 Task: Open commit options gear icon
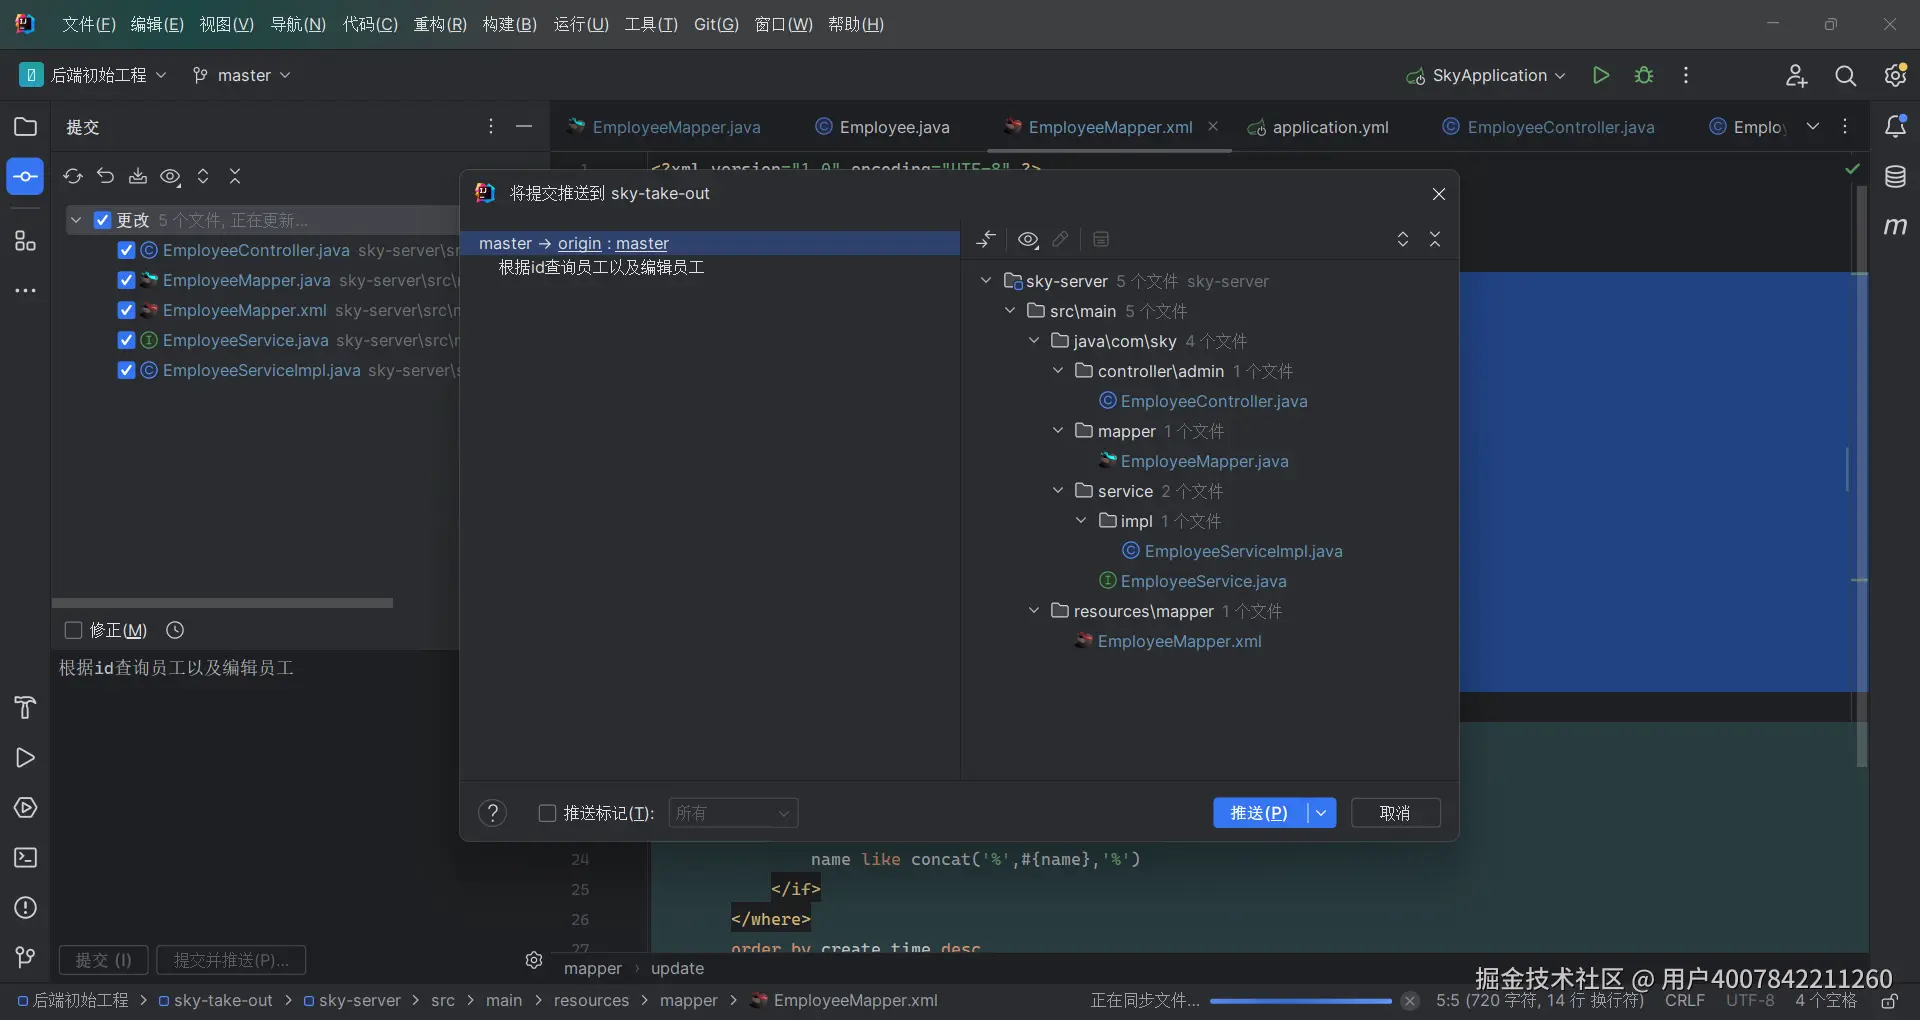(x=534, y=960)
